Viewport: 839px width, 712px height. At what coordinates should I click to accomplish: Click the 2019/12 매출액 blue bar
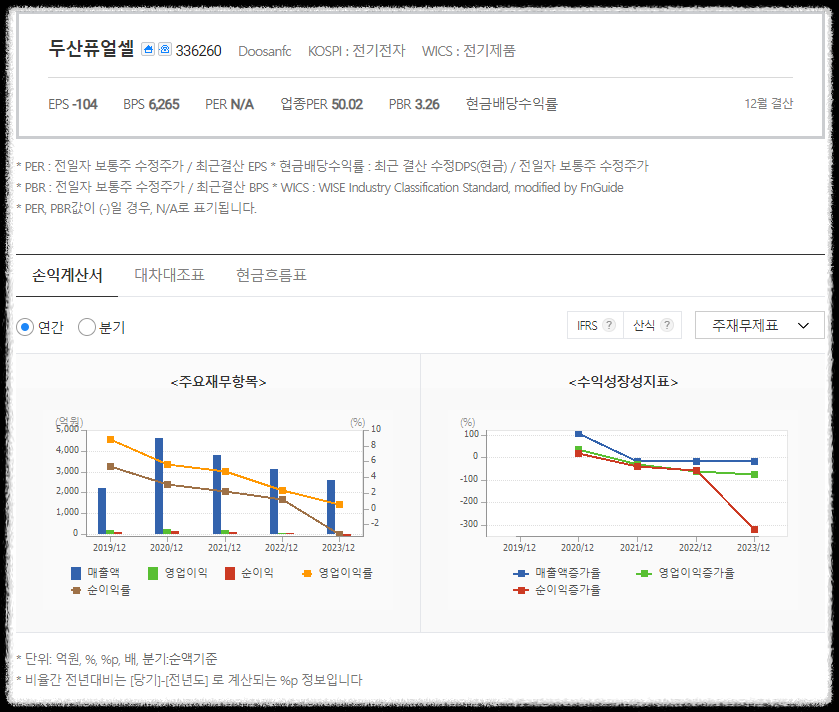pyautogui.click(x=102, y=511)
